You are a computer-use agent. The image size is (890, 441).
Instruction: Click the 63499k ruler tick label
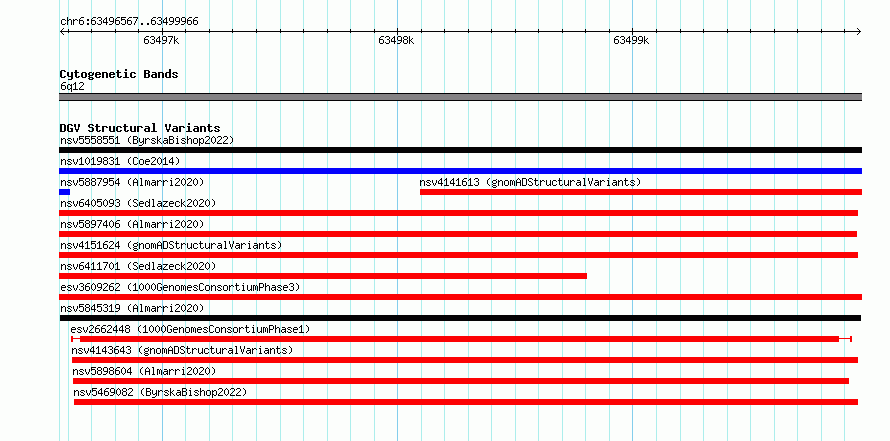click(631, 40)
